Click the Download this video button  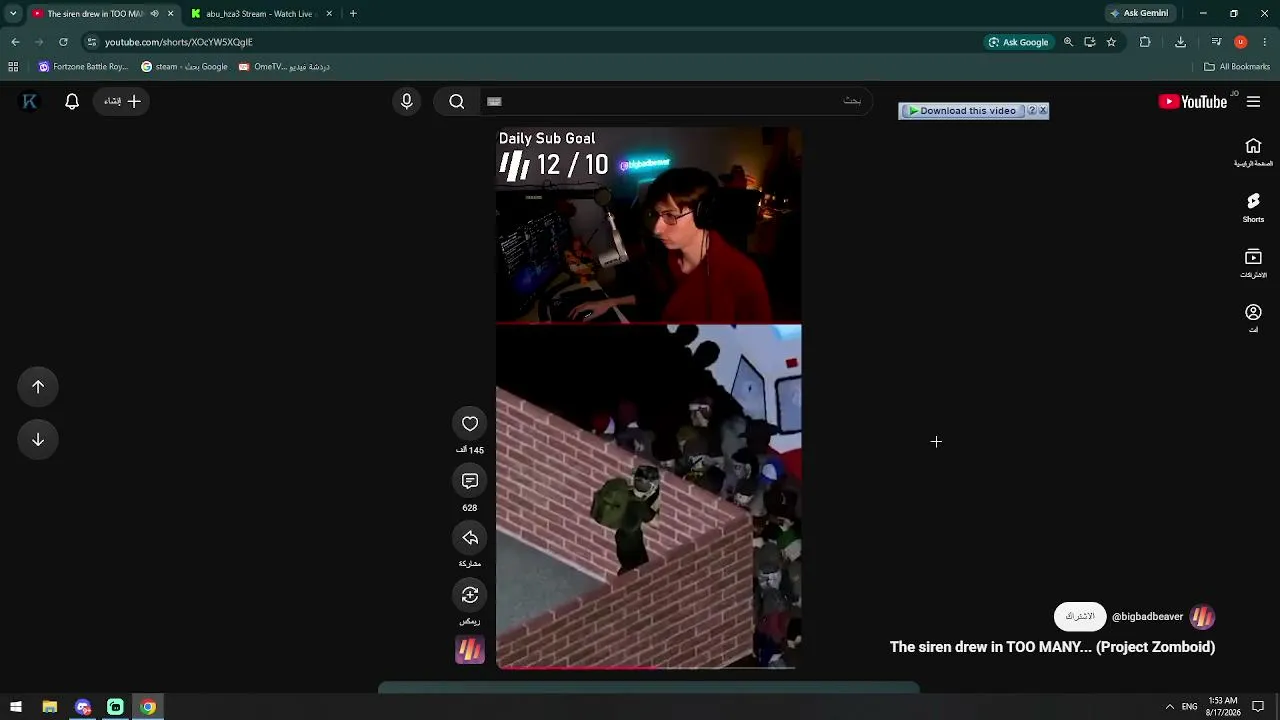(x=961, y=111)
